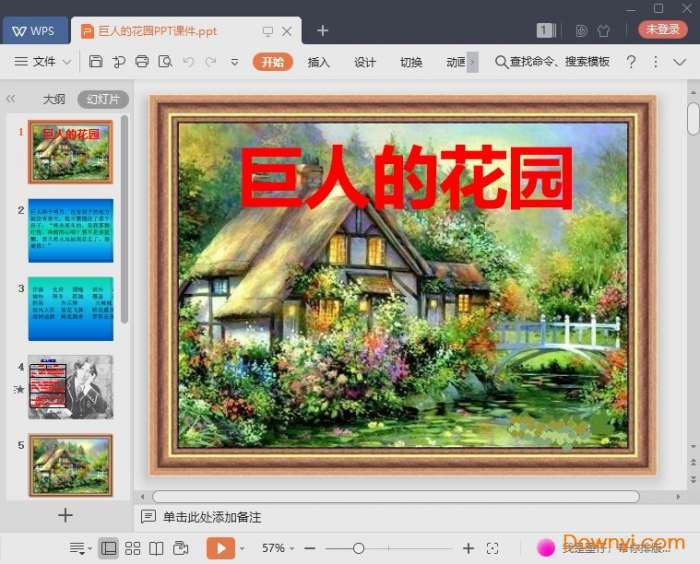
Task: Go to next slide double arrow
Action: [693, 480]
